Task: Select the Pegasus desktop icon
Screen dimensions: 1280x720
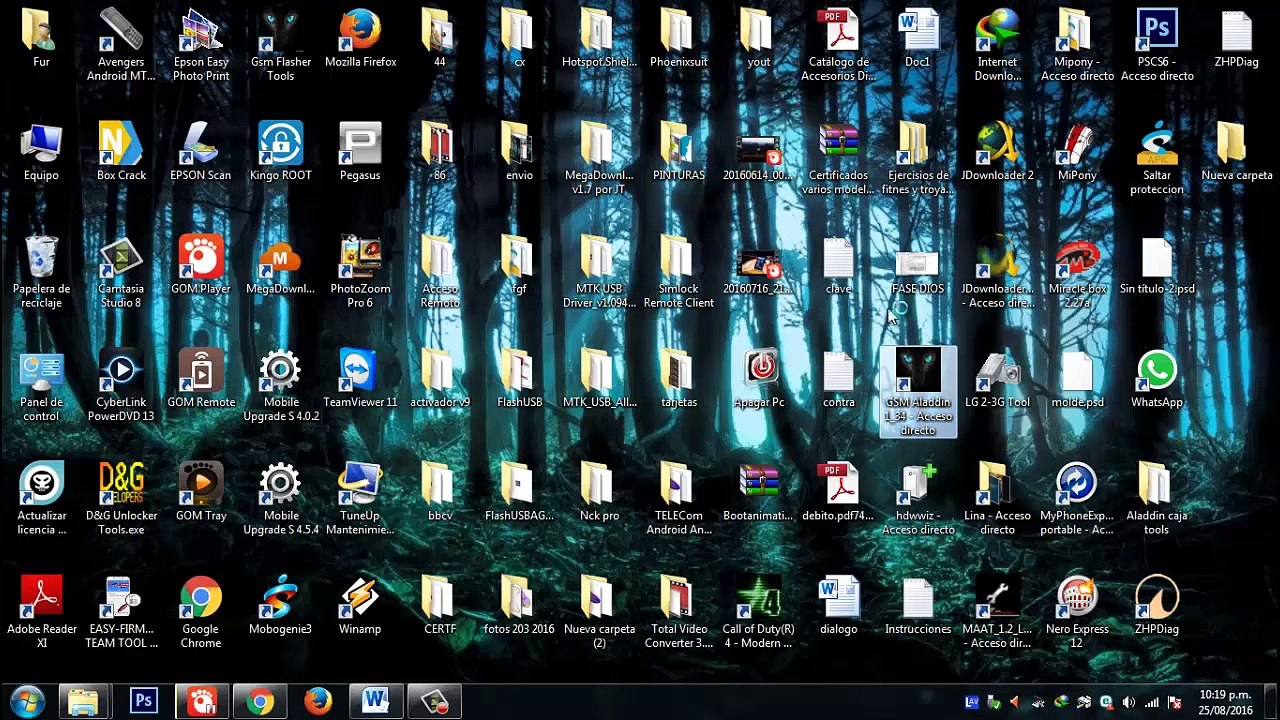Action: tap(360, 152)
